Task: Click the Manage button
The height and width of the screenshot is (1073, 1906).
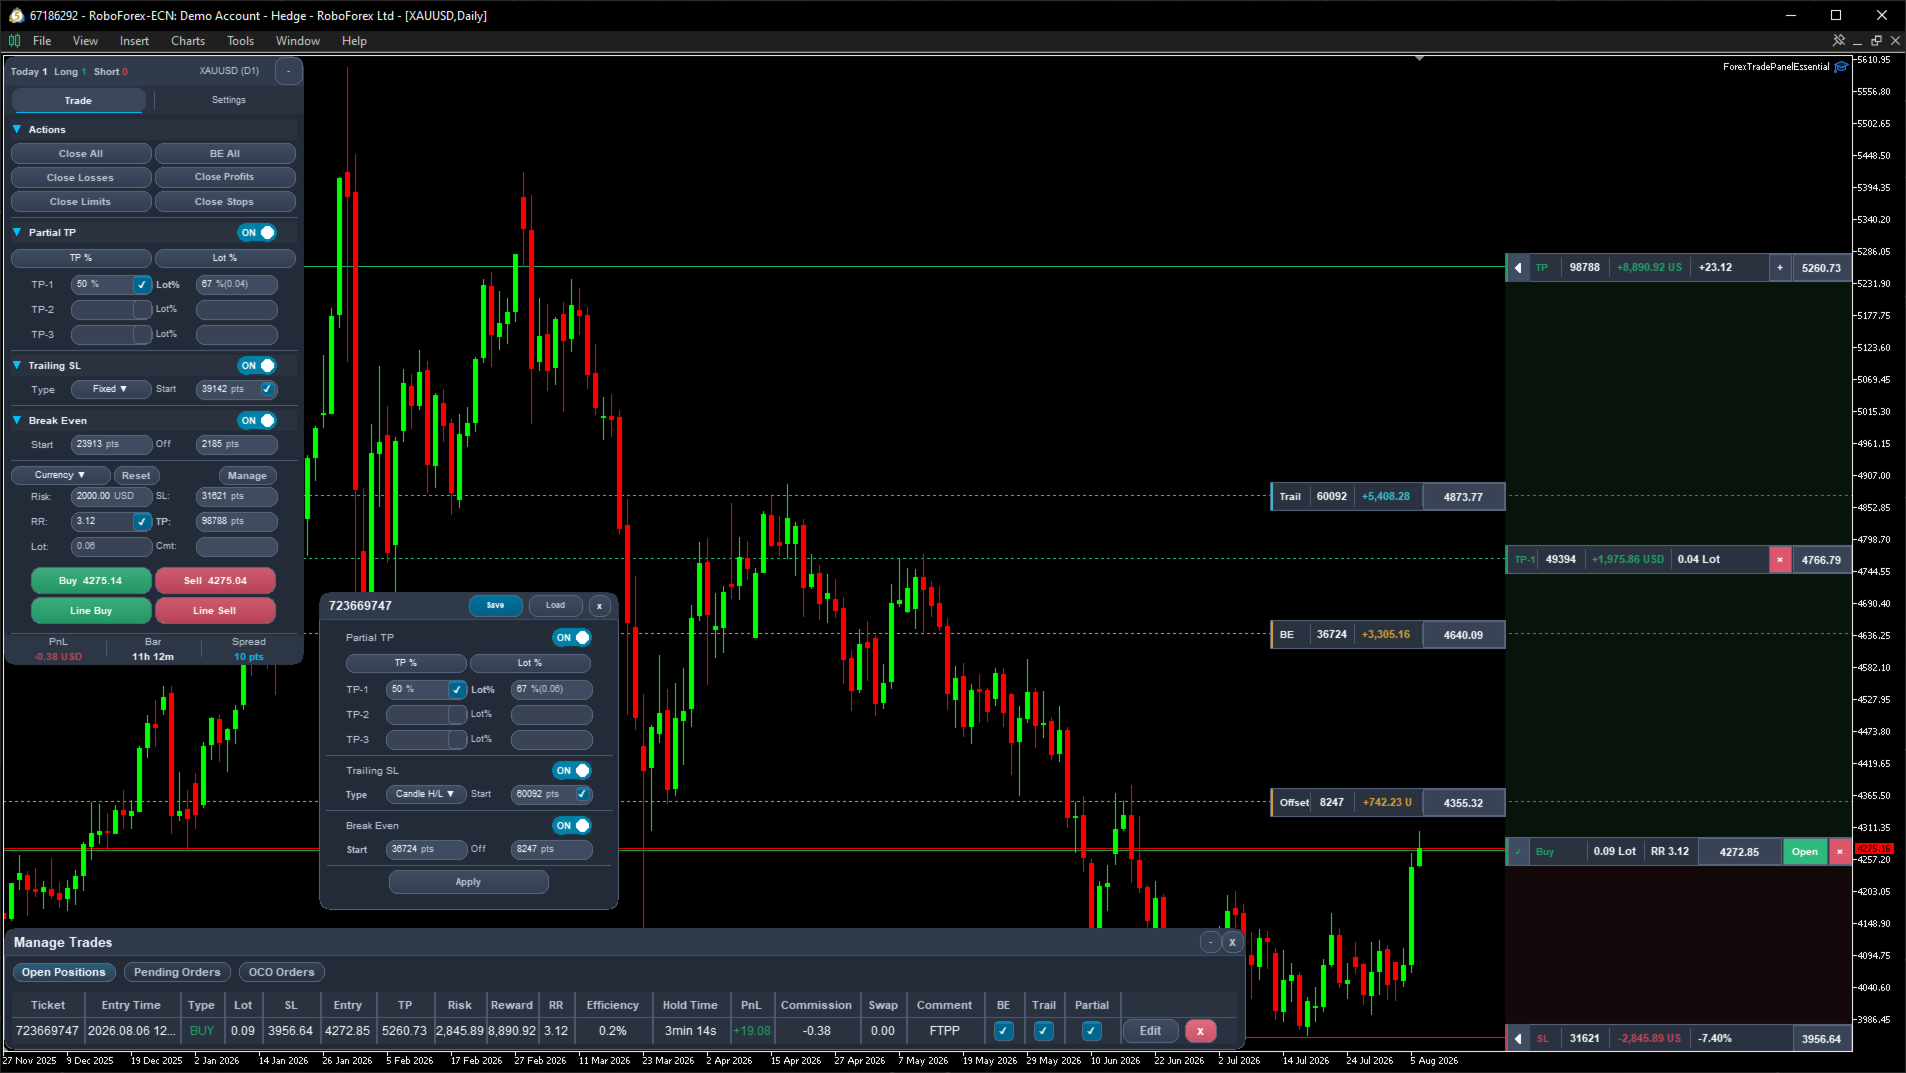Action: [x=247, y=476]
